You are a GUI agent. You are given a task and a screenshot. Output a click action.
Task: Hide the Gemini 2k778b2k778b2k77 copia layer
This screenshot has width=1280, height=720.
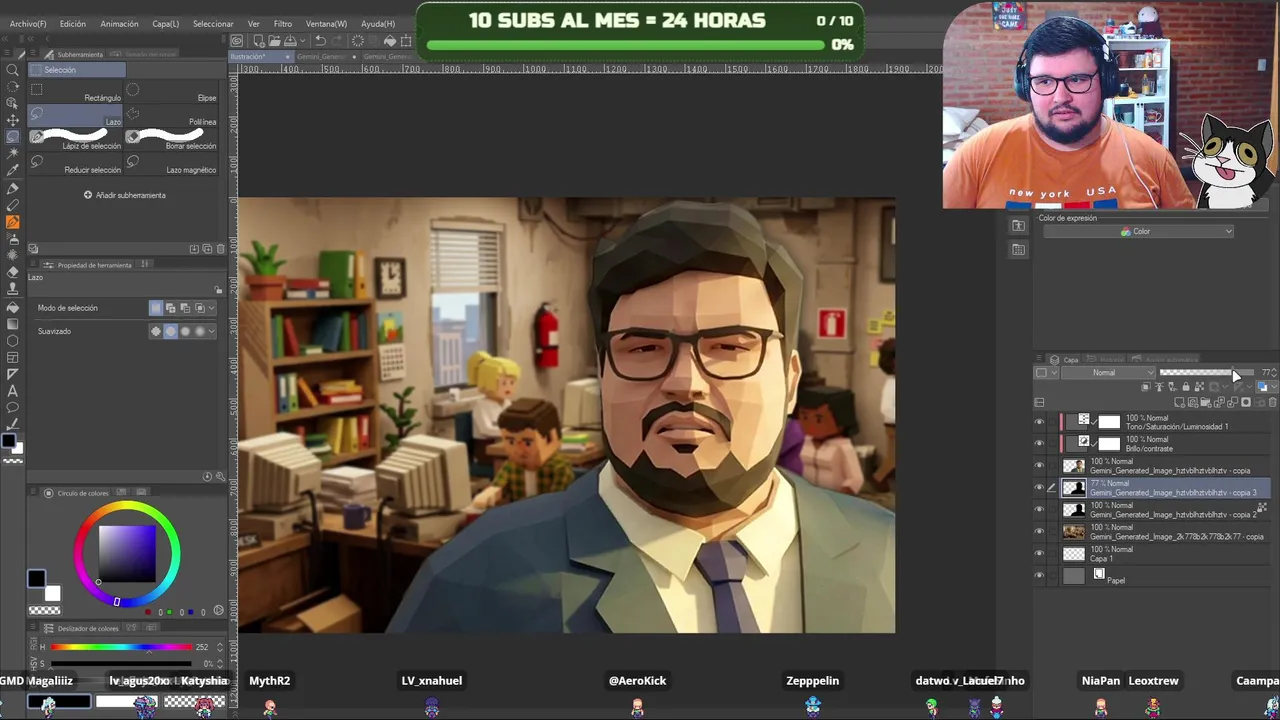tap(1039, 532)
